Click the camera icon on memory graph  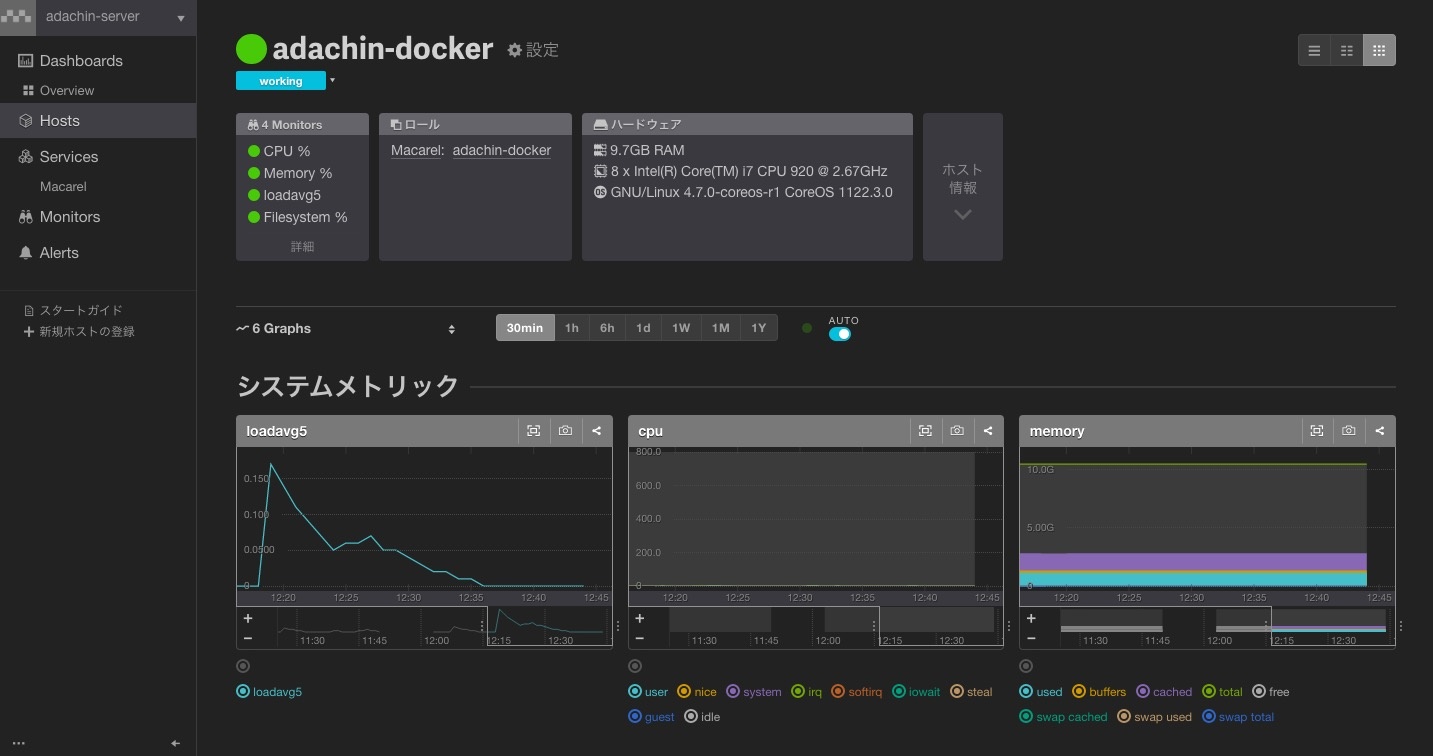[x=1349, y=431]
